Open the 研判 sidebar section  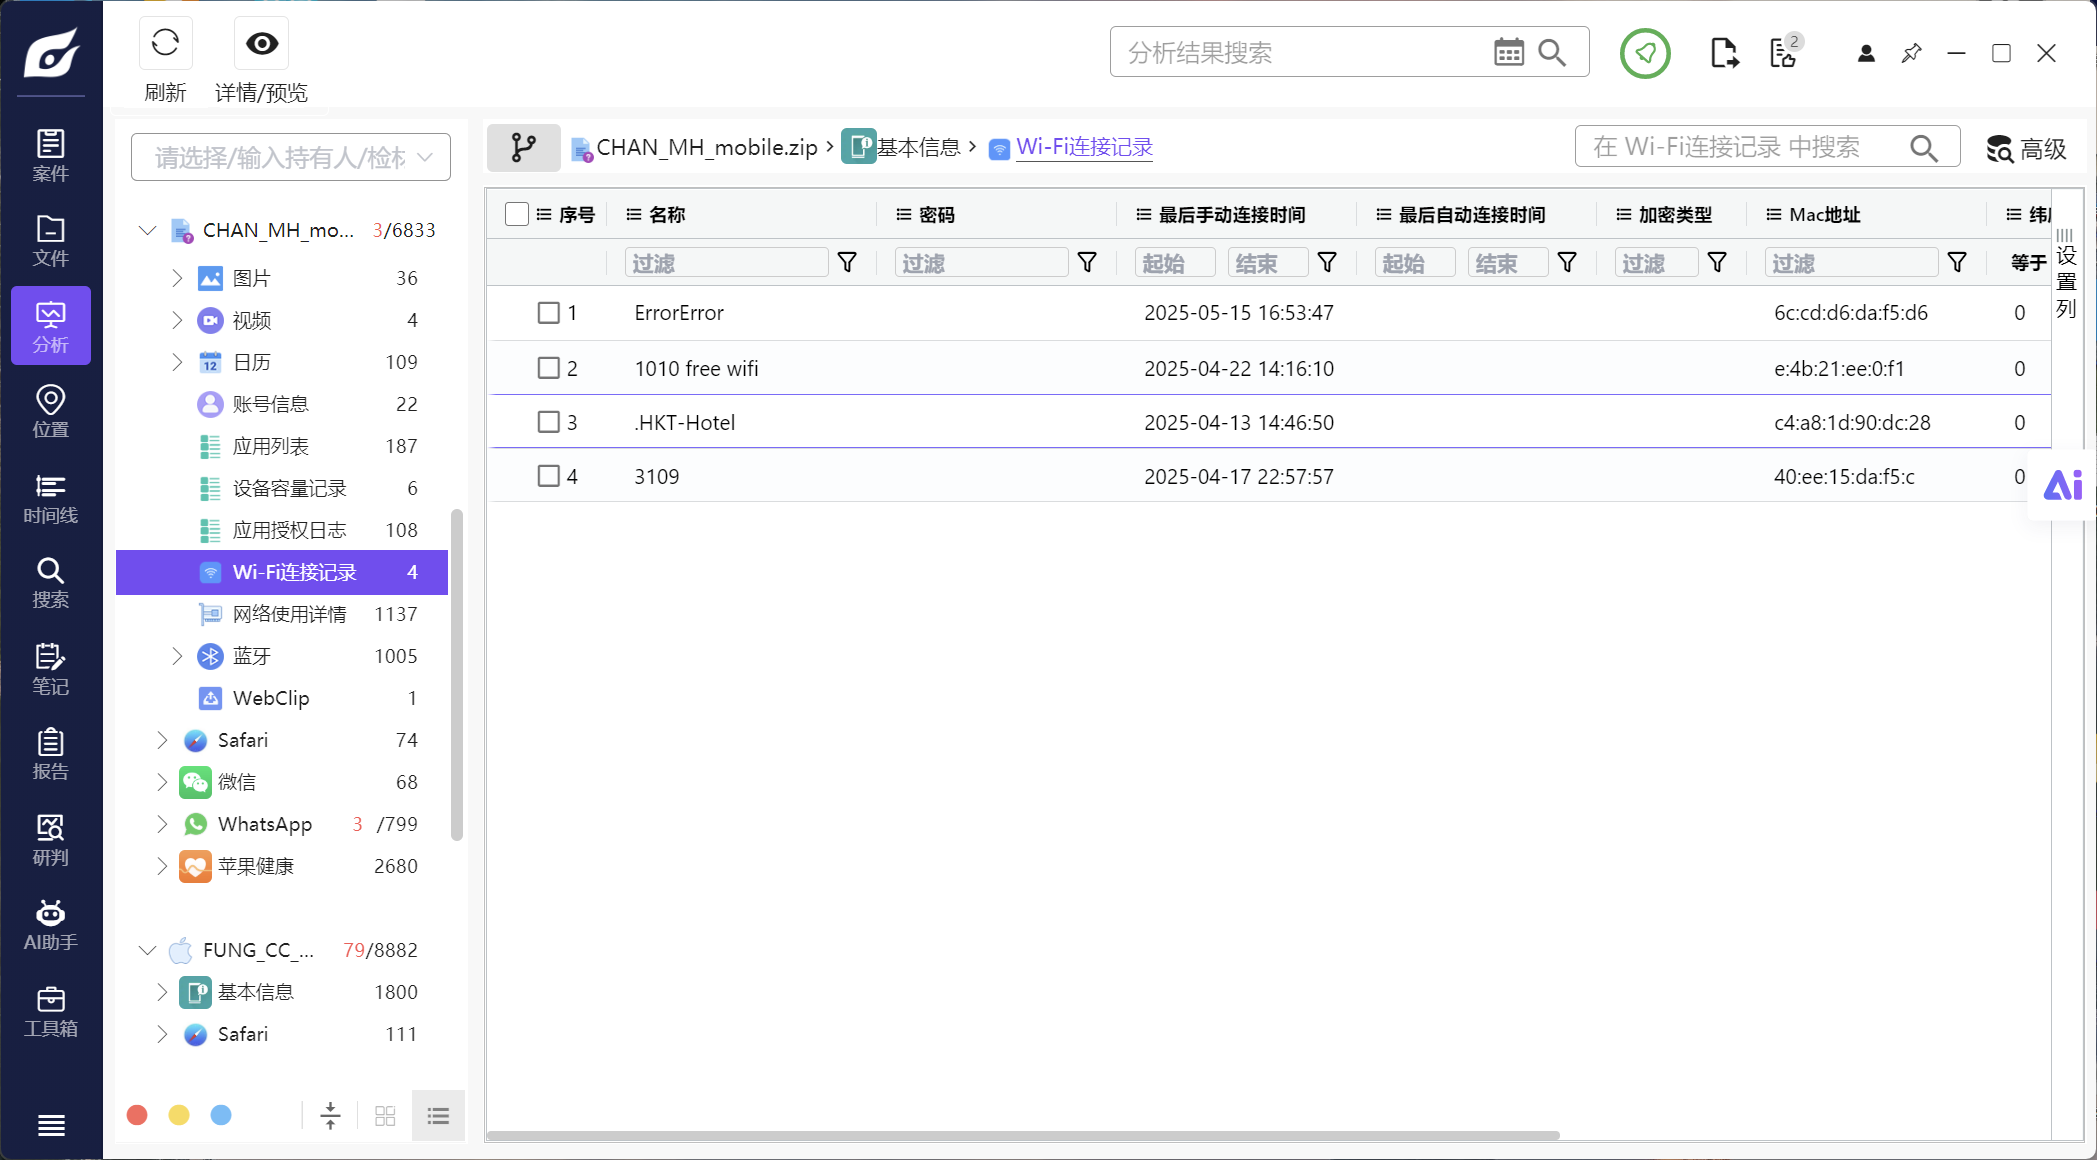coord(51,839)
